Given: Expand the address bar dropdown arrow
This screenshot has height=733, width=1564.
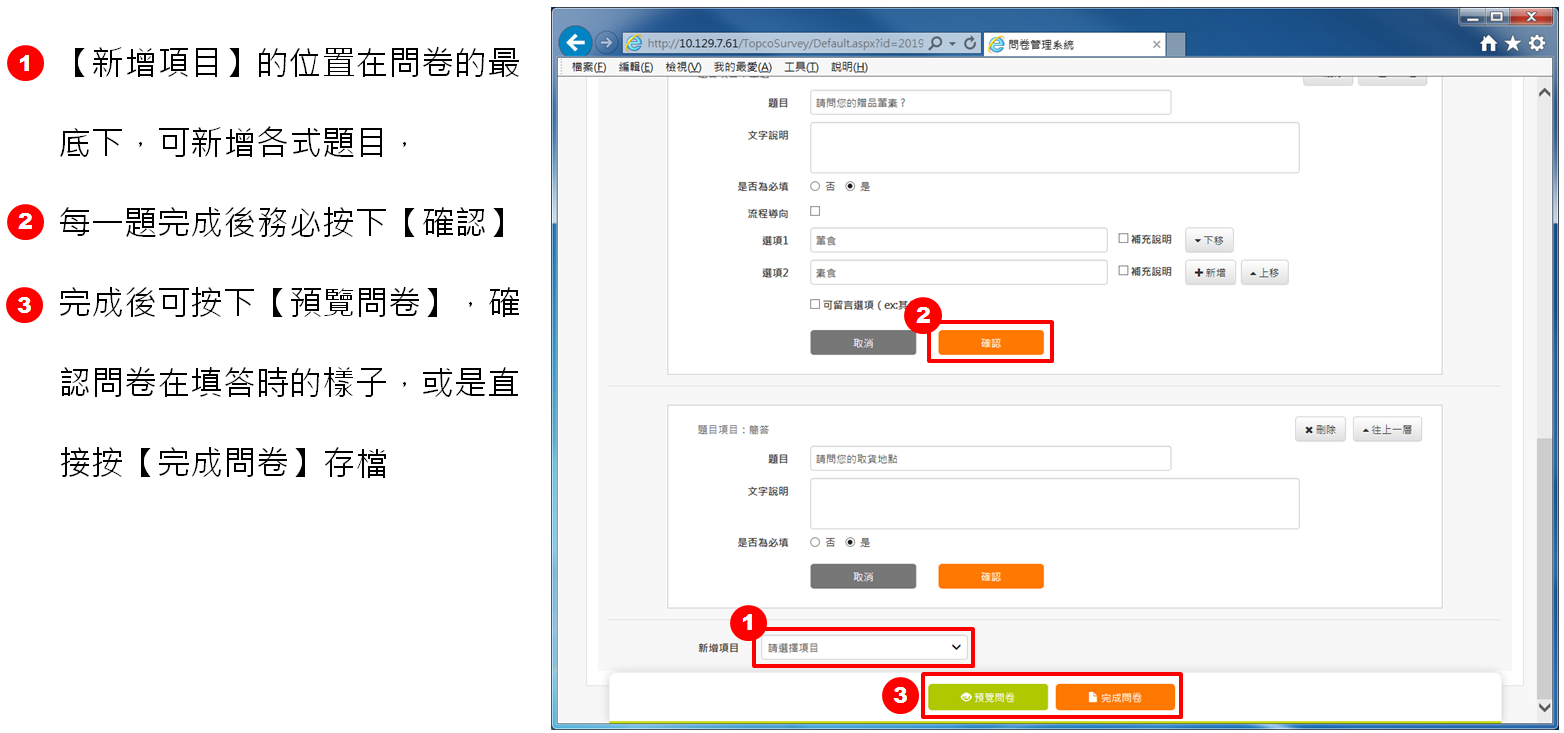Looking at the screenshot, I should click(x=952, y=44).
